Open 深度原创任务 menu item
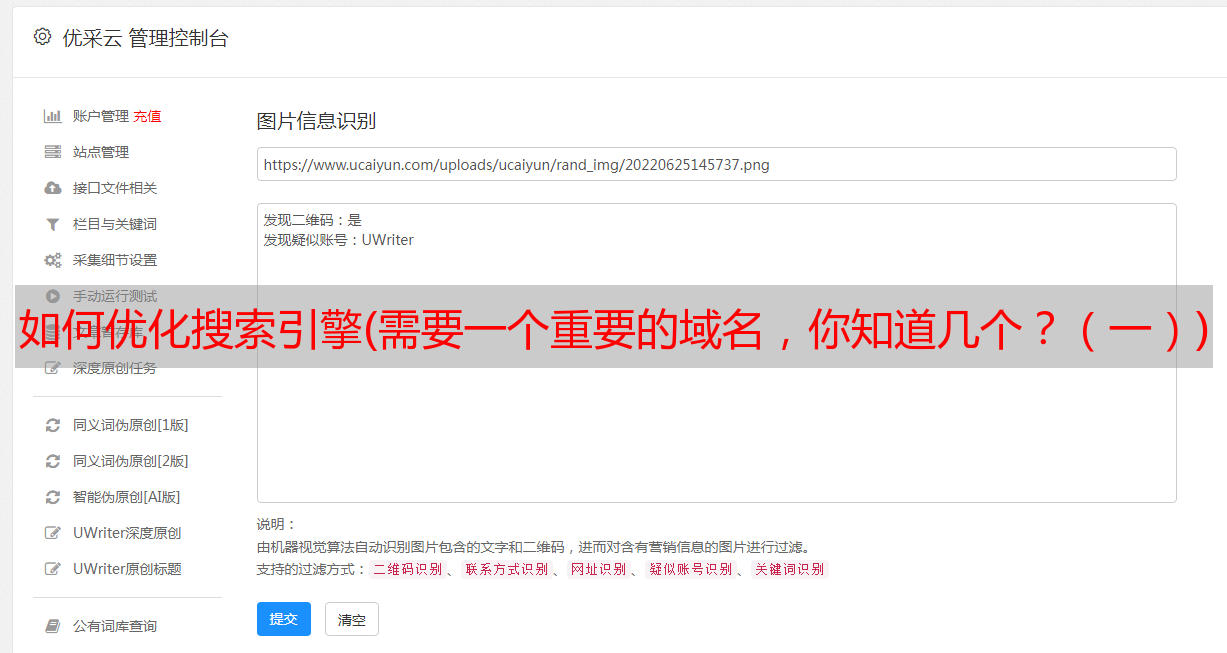 [x=115, y=368]
